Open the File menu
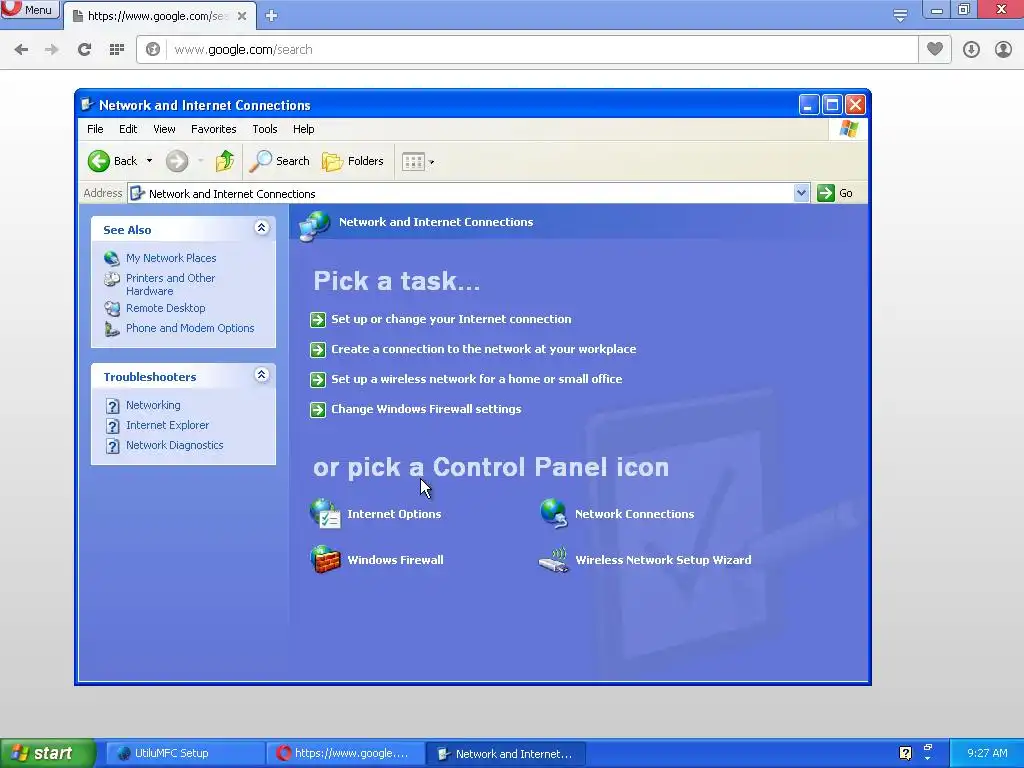This screenshot has height=768, width=1024. (95, 129)
